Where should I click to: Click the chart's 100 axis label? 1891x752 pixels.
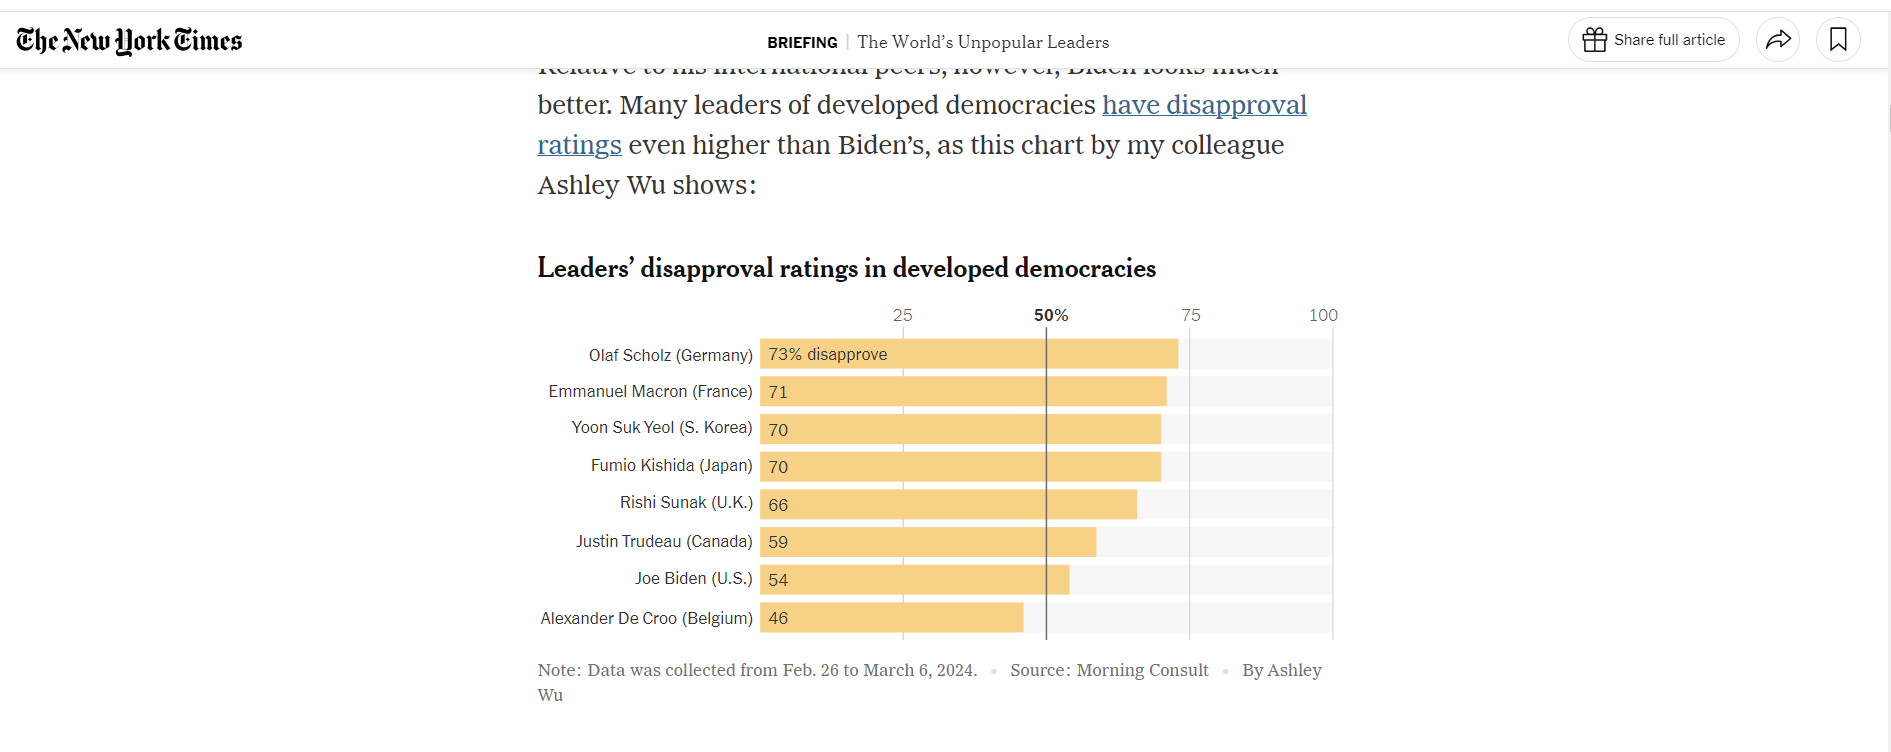[x=1323, y=315]
